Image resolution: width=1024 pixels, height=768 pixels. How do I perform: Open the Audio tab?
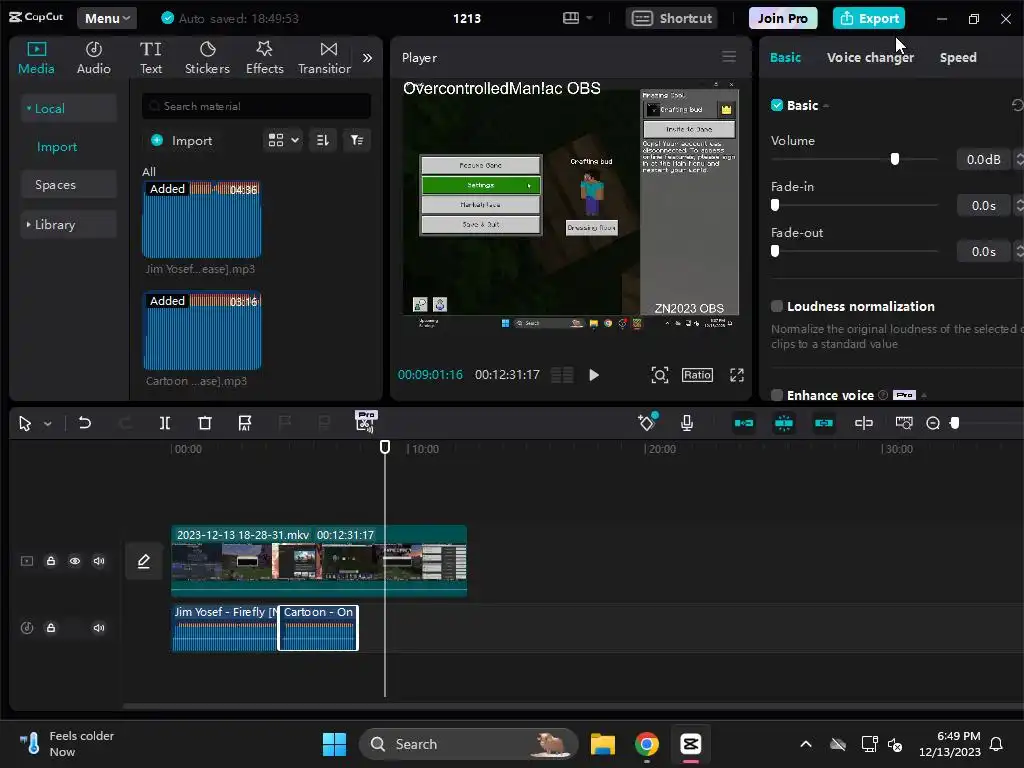(93, 57)
